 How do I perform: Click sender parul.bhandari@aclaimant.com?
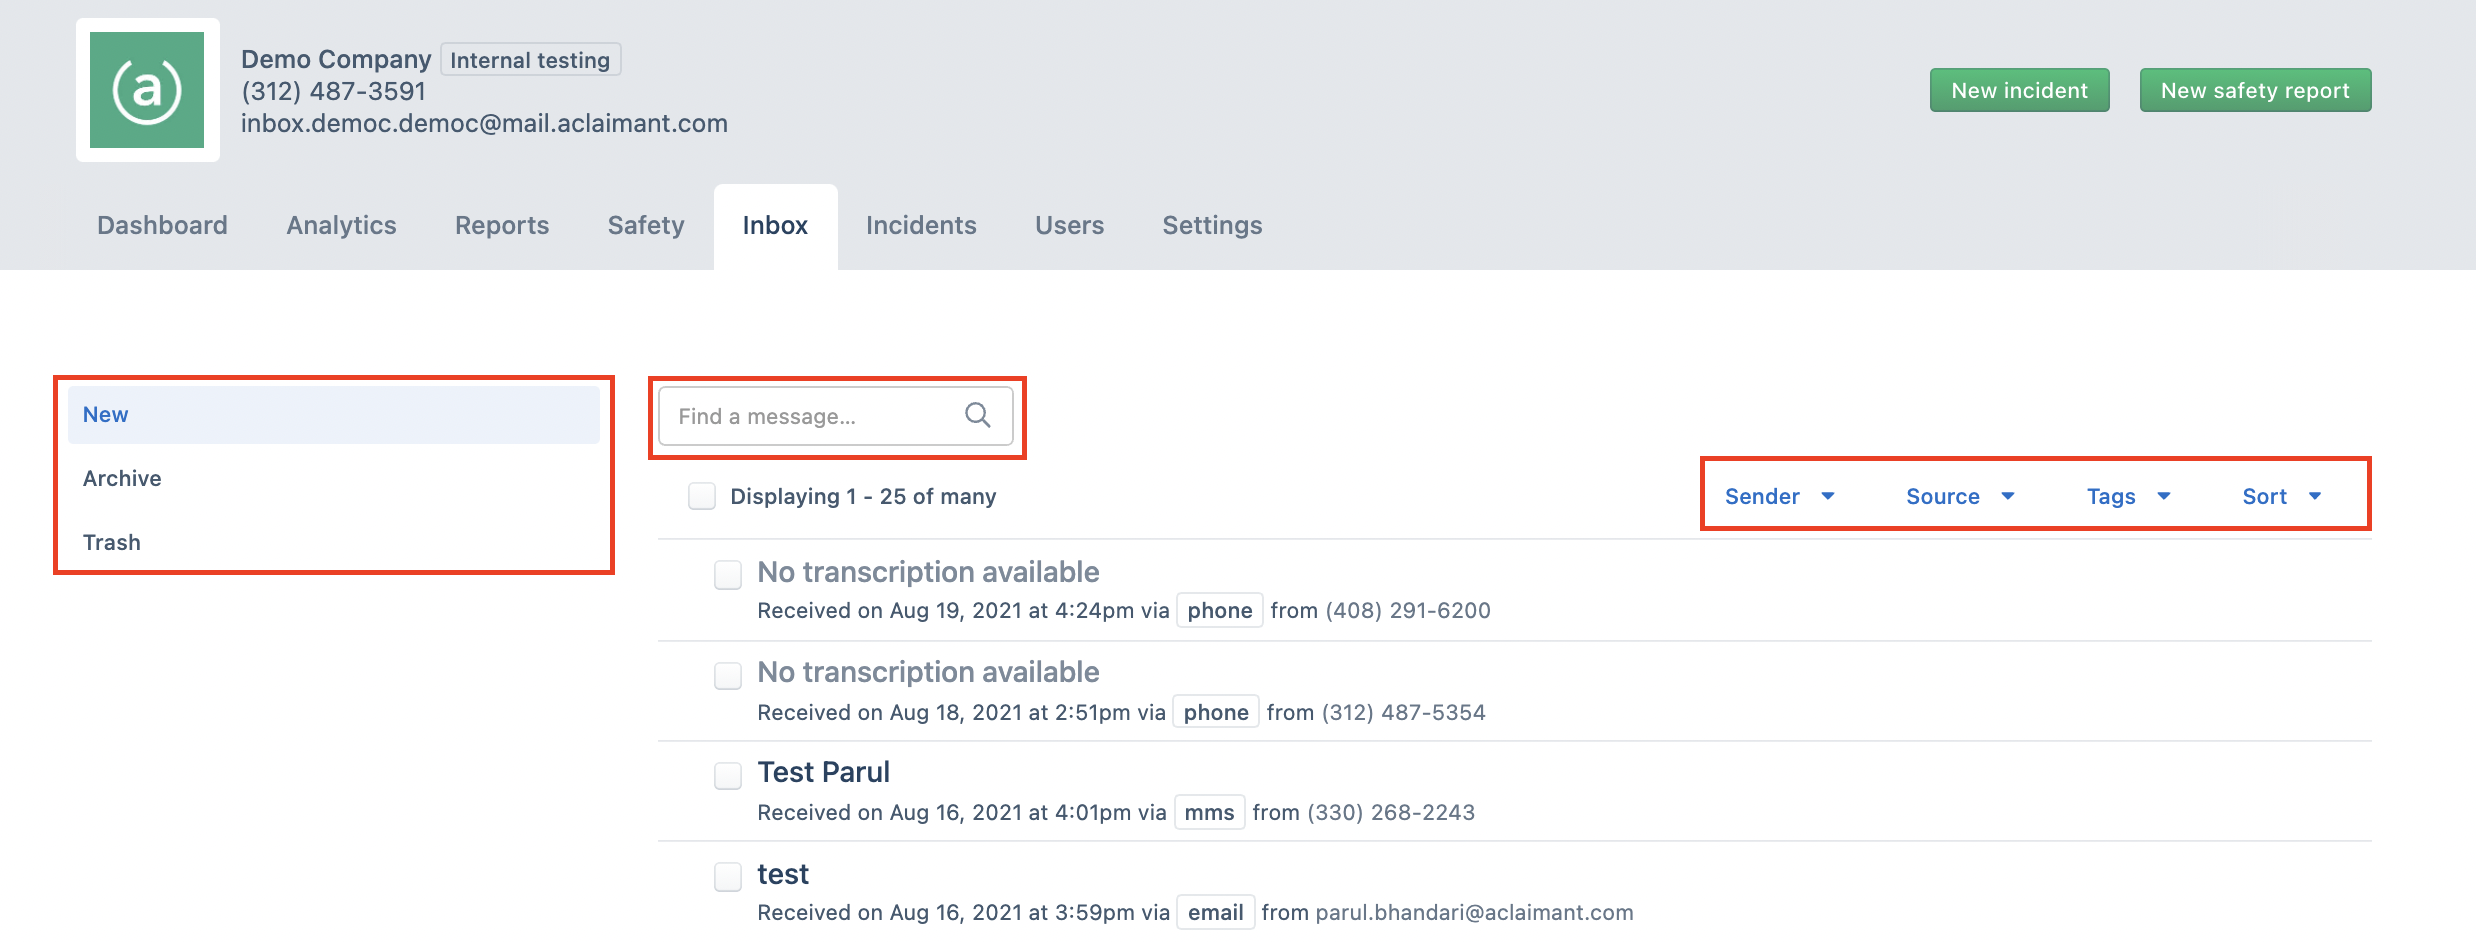click(x=1474, y=912)
